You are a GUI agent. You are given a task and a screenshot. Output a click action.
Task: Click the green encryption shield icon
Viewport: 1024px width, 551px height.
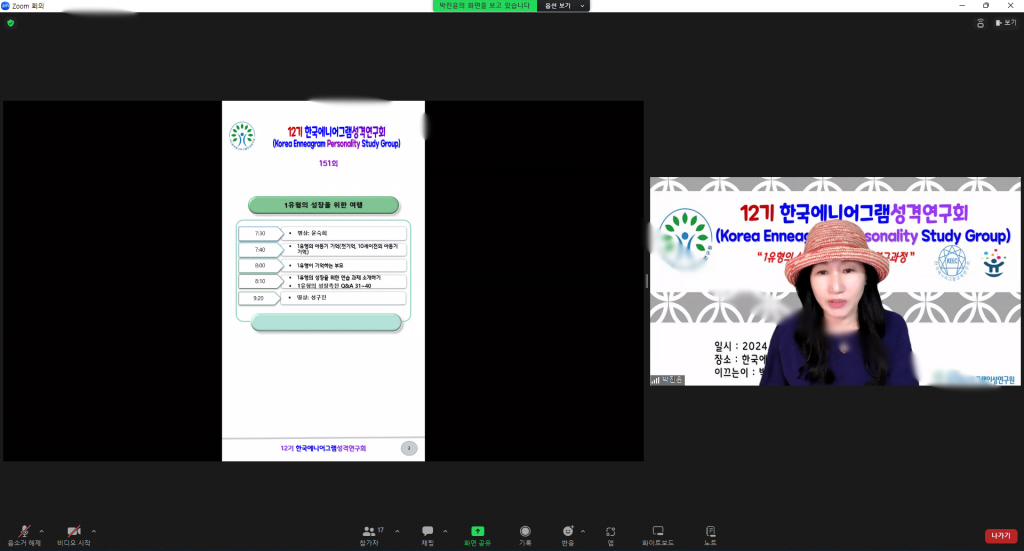coord(10,23)
